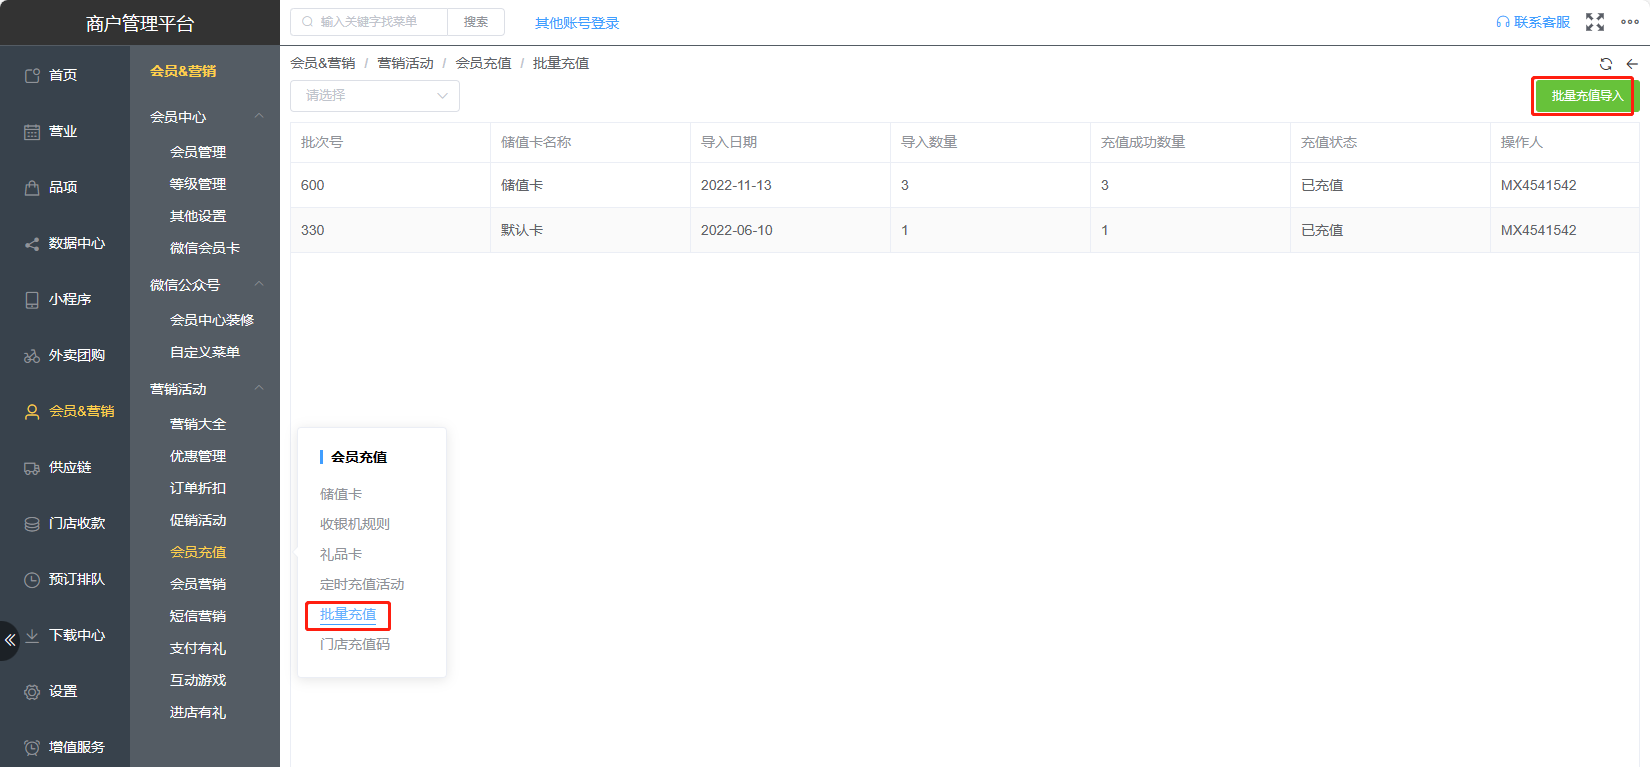
Task: Click the headset icon for 联系客服
Action: [x=1503, y=22]
